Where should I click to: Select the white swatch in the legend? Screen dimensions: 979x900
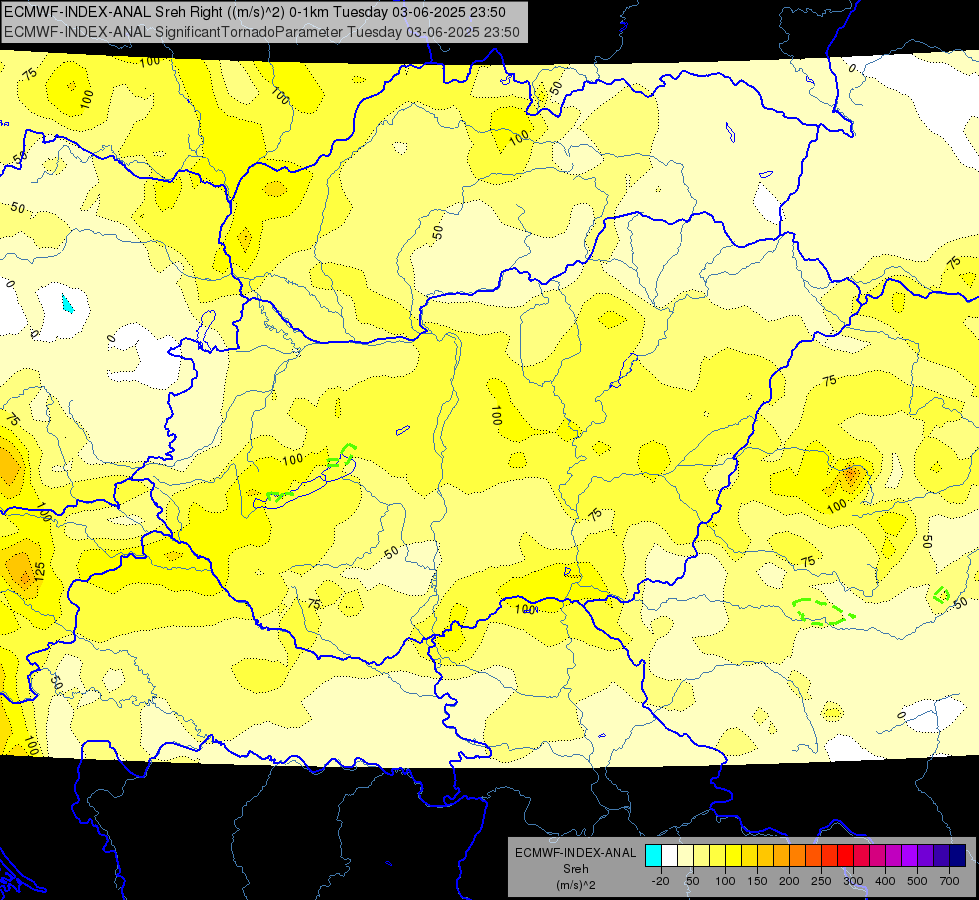click(x=669, y=855)
